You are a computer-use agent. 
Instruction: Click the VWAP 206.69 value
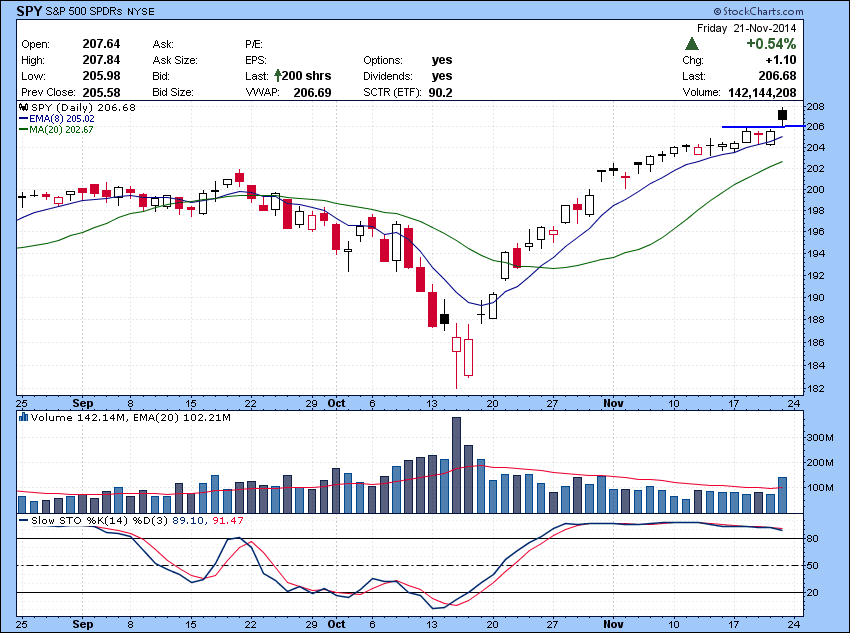311,92
